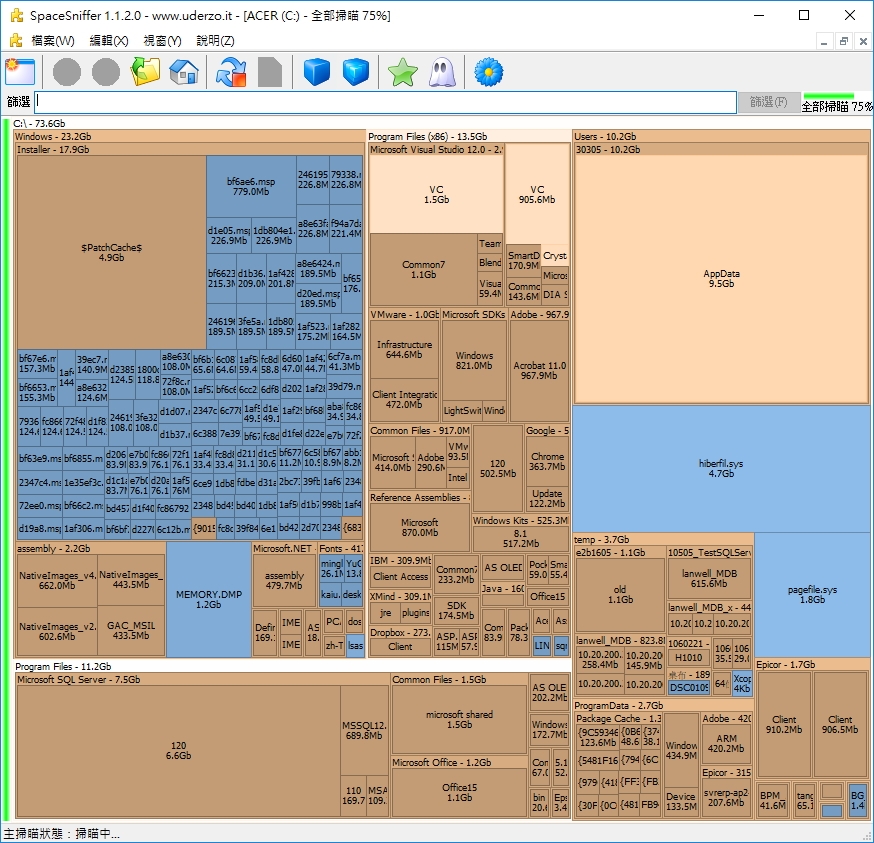Focus the 篩選 filter text field
This screenshot has height=843, width=874.
point(385,102)
